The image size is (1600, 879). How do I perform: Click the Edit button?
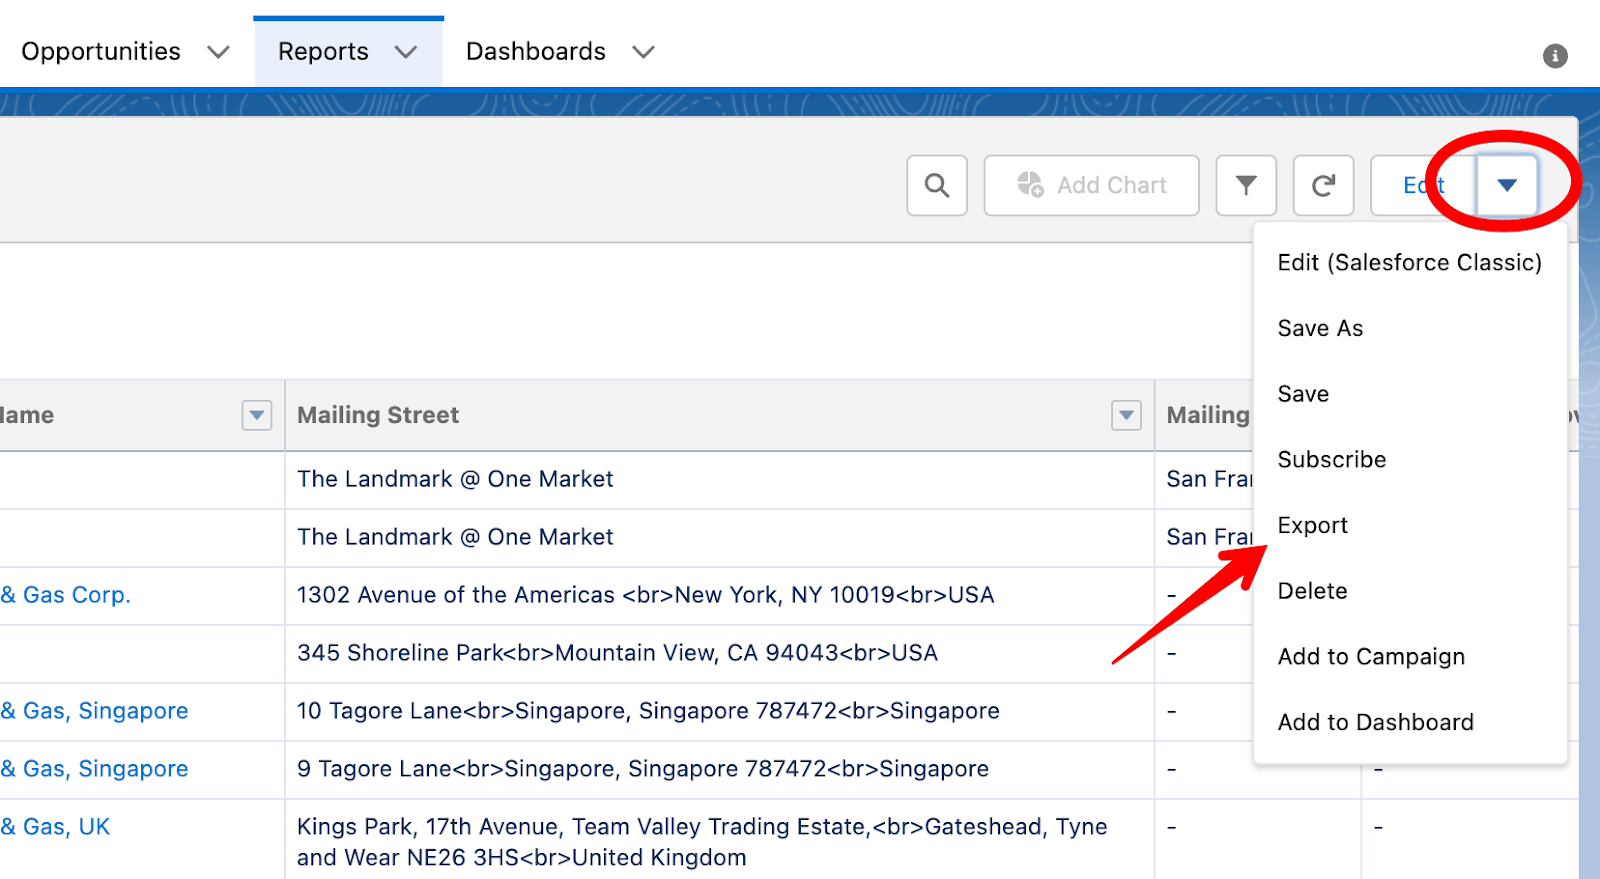click(x=1423, y=185)
